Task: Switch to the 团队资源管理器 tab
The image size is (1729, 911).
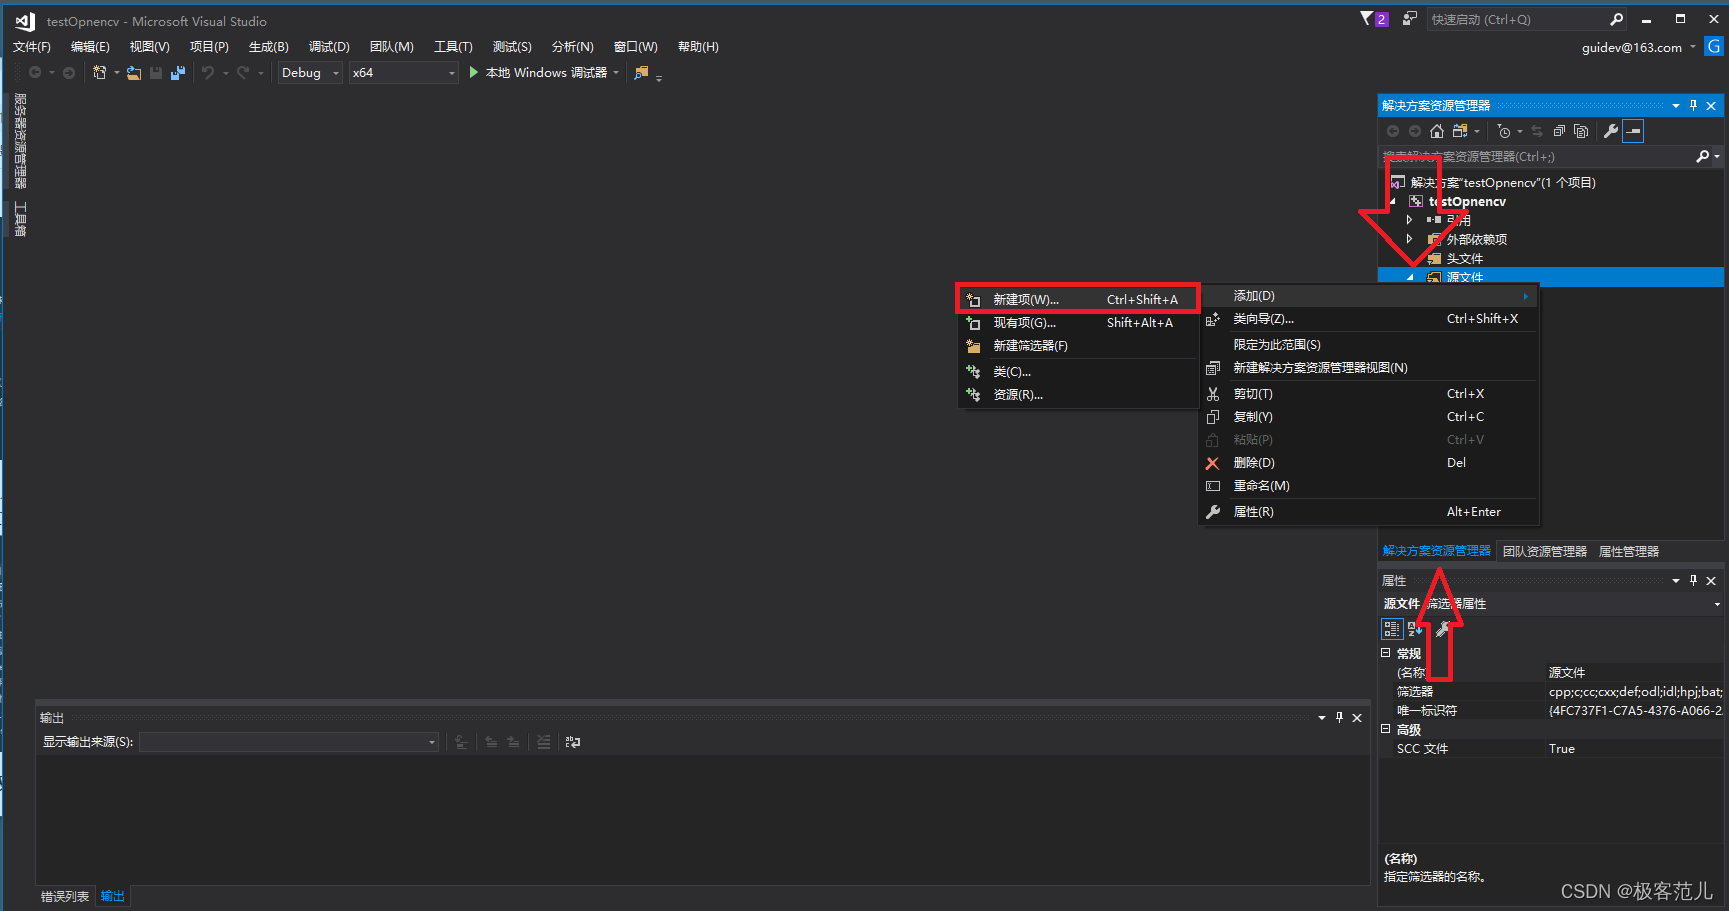Action: [1544, 552]
